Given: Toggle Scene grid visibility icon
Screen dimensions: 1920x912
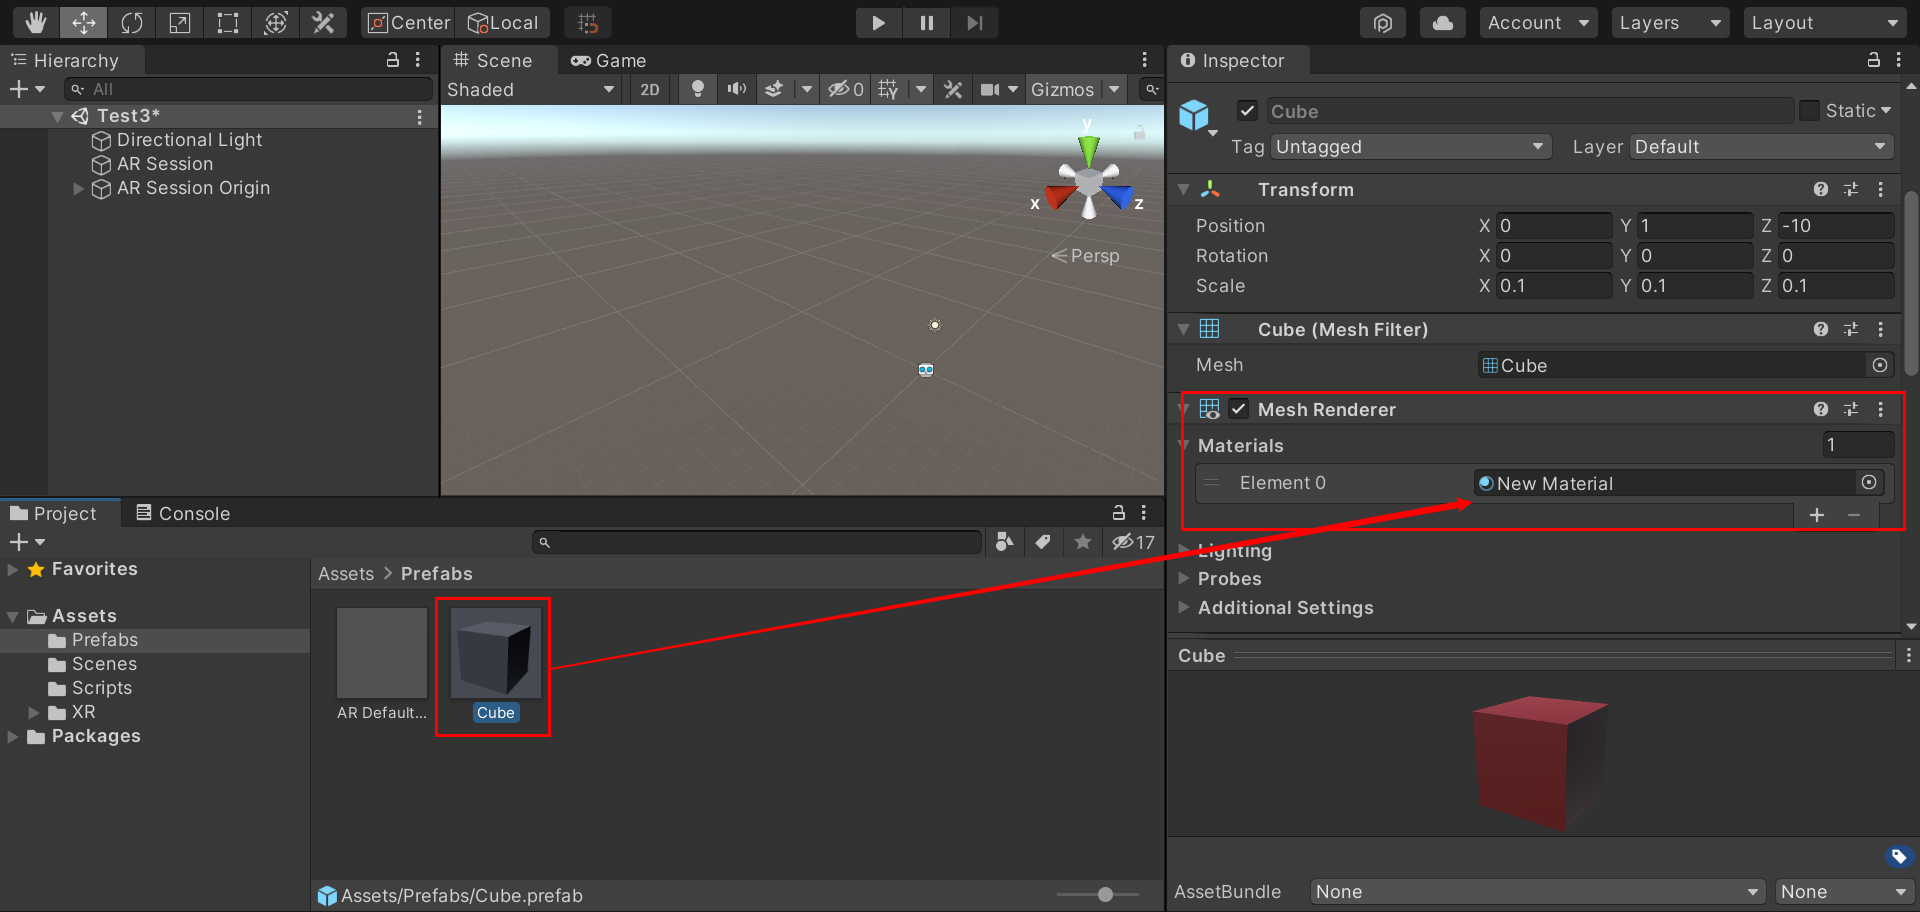Looking at the screenshot, I should 888,89.
